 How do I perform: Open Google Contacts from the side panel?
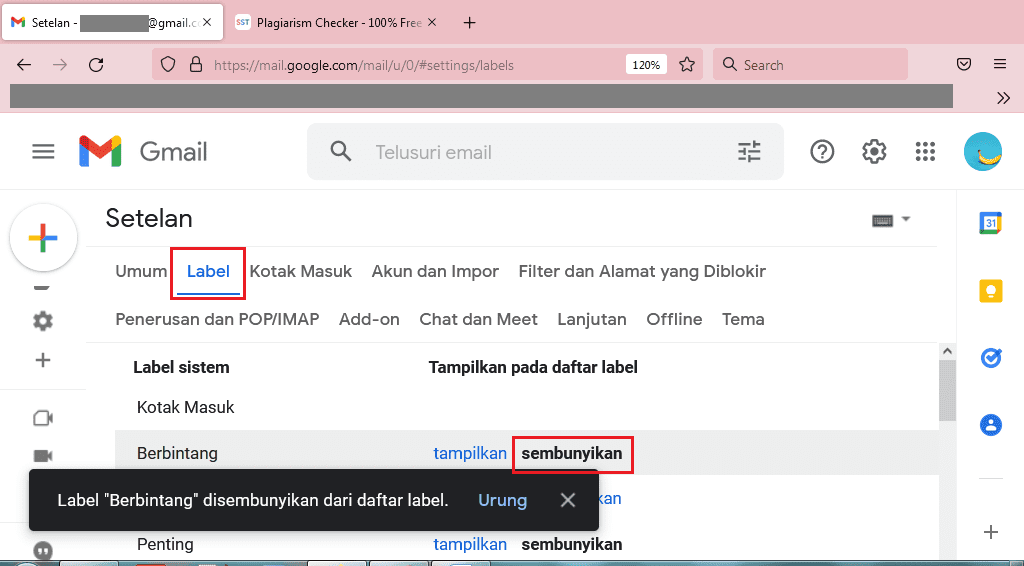click(x=990, y=425)
